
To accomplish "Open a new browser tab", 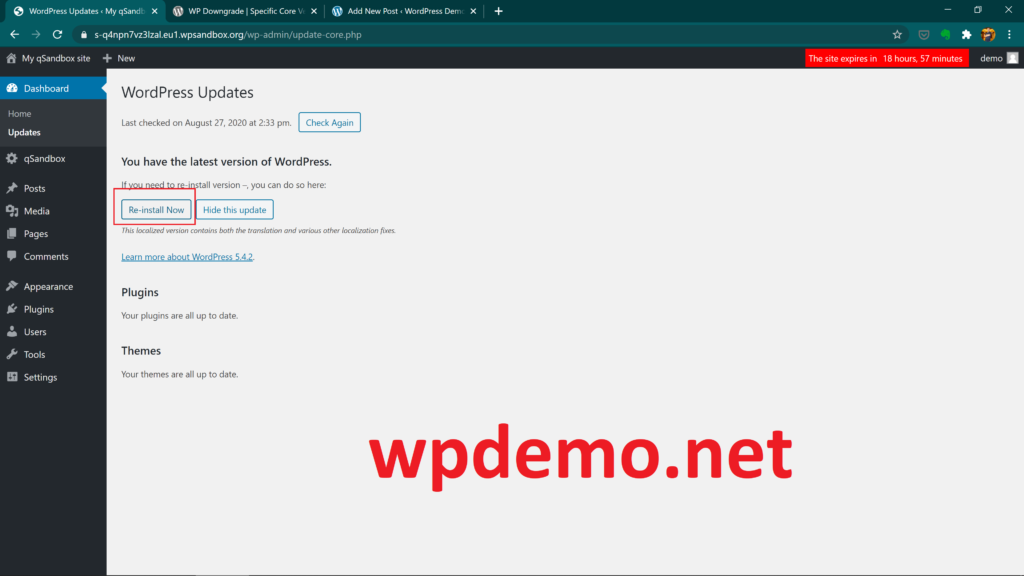I will (498, 11).
